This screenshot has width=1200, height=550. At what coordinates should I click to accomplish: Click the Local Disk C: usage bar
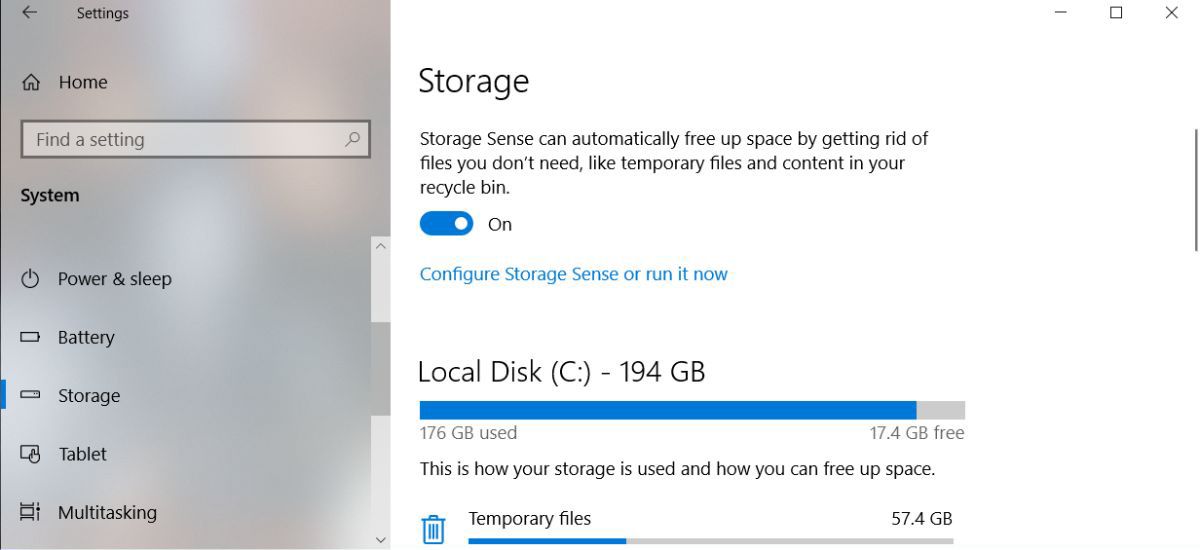tap(691, 410)
